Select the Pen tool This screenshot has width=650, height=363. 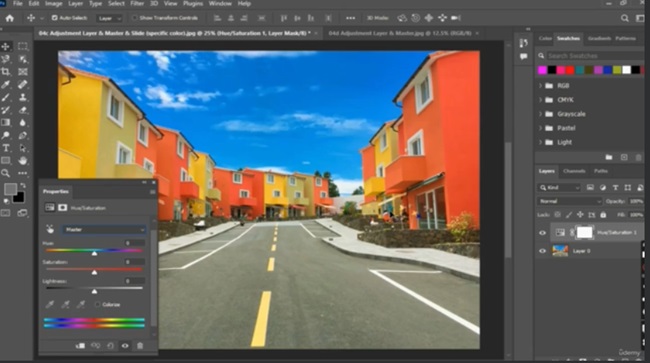[23, 135]
